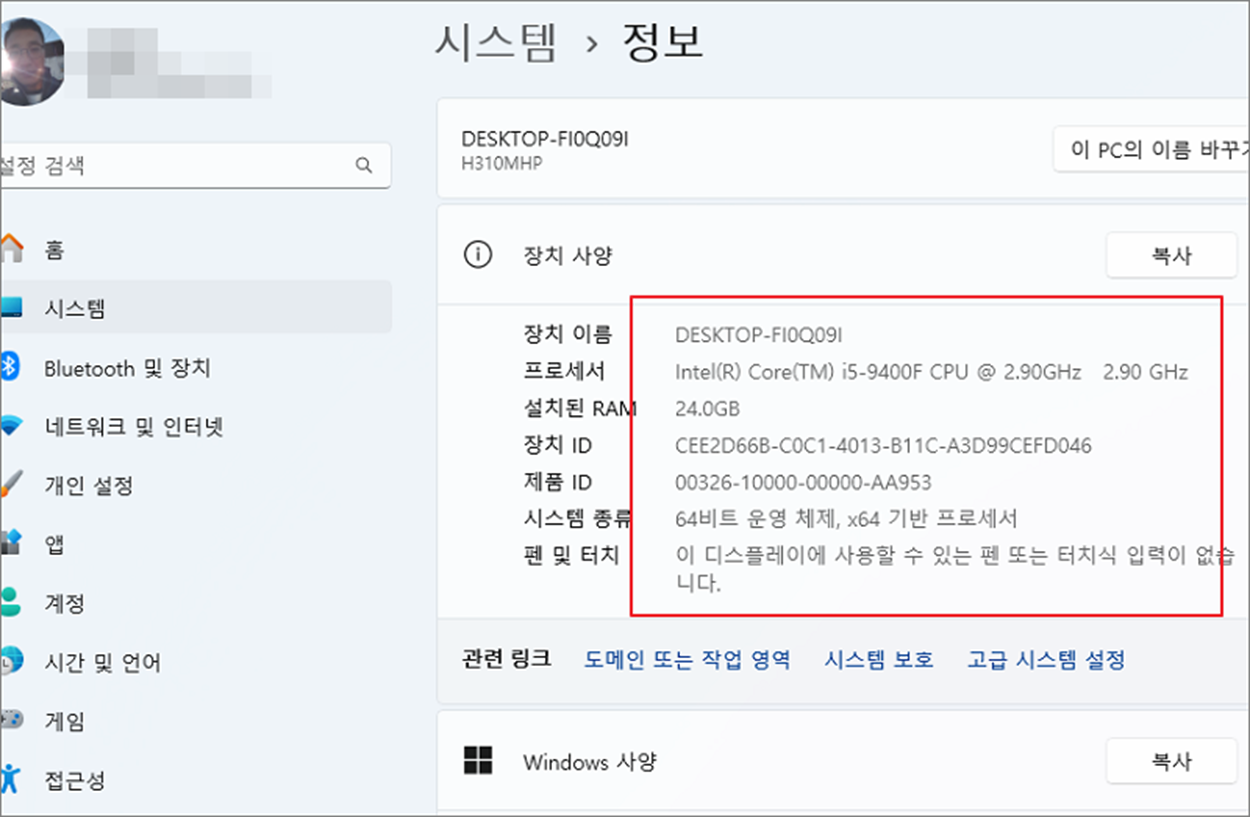Click the 개인 설정 paintbrush icon
This screenshot has height=817, width=1250.
[x=10, y=486]
